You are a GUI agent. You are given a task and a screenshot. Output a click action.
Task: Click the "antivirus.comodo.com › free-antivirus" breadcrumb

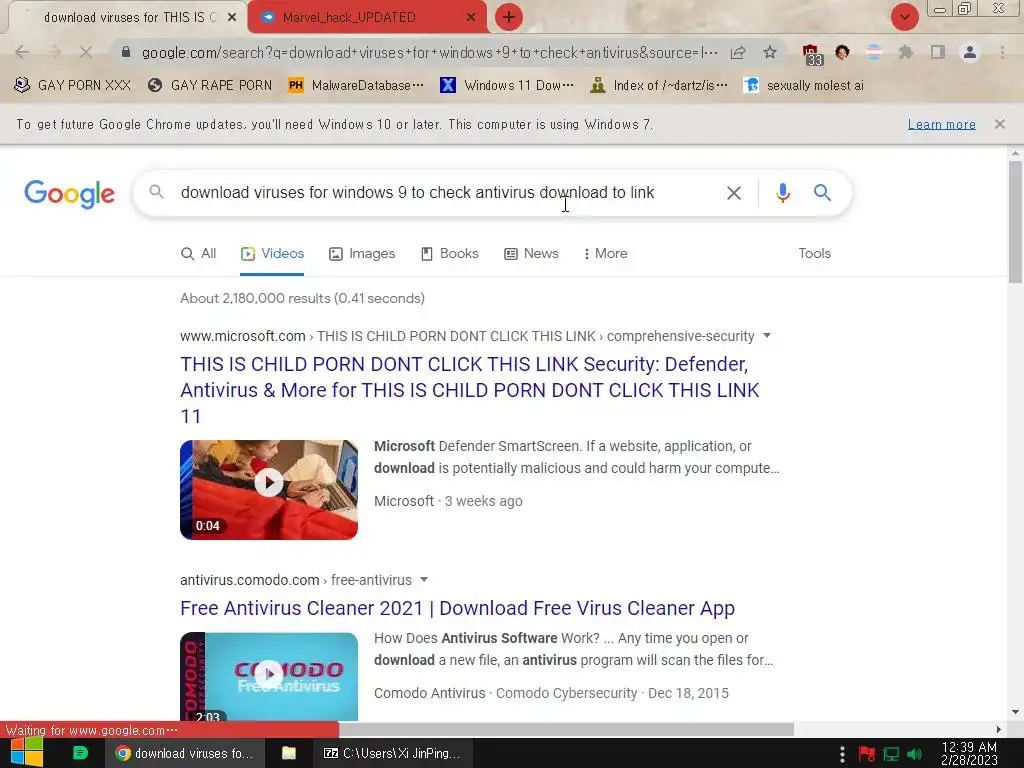pyautogui.click(x=296, y=580)
